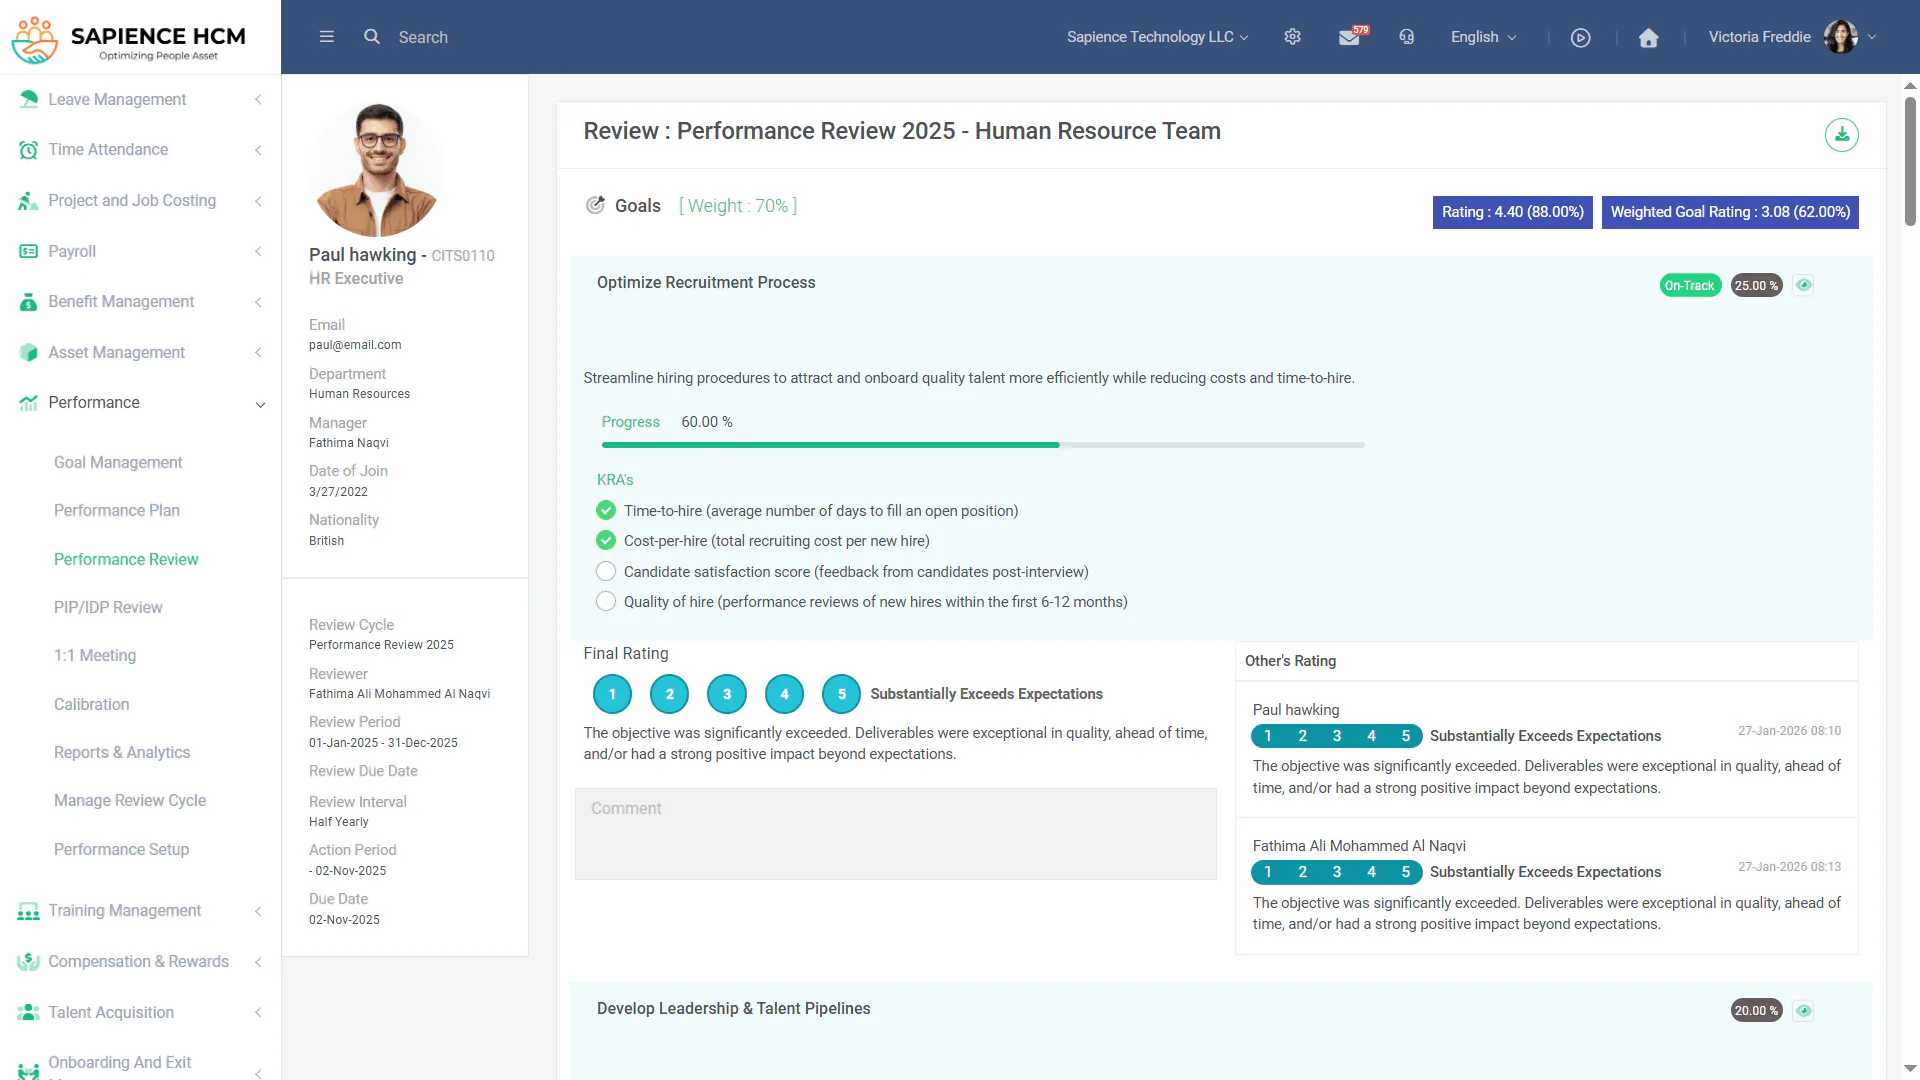The width and height of the screenshot is (1920, 1080).
Task: Click Weighted Goal Rating badge
Action: pos(1730,212)
